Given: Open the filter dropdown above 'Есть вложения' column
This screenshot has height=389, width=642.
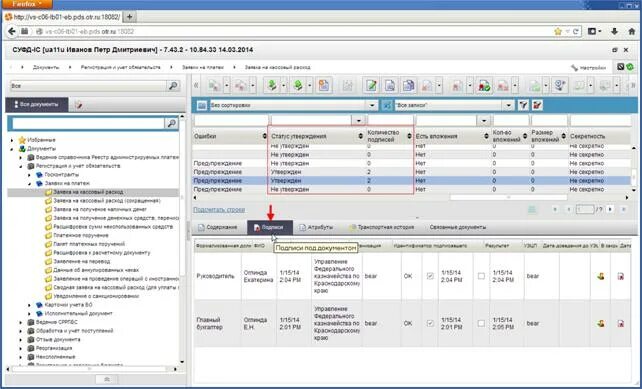Looking at the screenshot, I should pyautogui.click(x=484, y=120).
